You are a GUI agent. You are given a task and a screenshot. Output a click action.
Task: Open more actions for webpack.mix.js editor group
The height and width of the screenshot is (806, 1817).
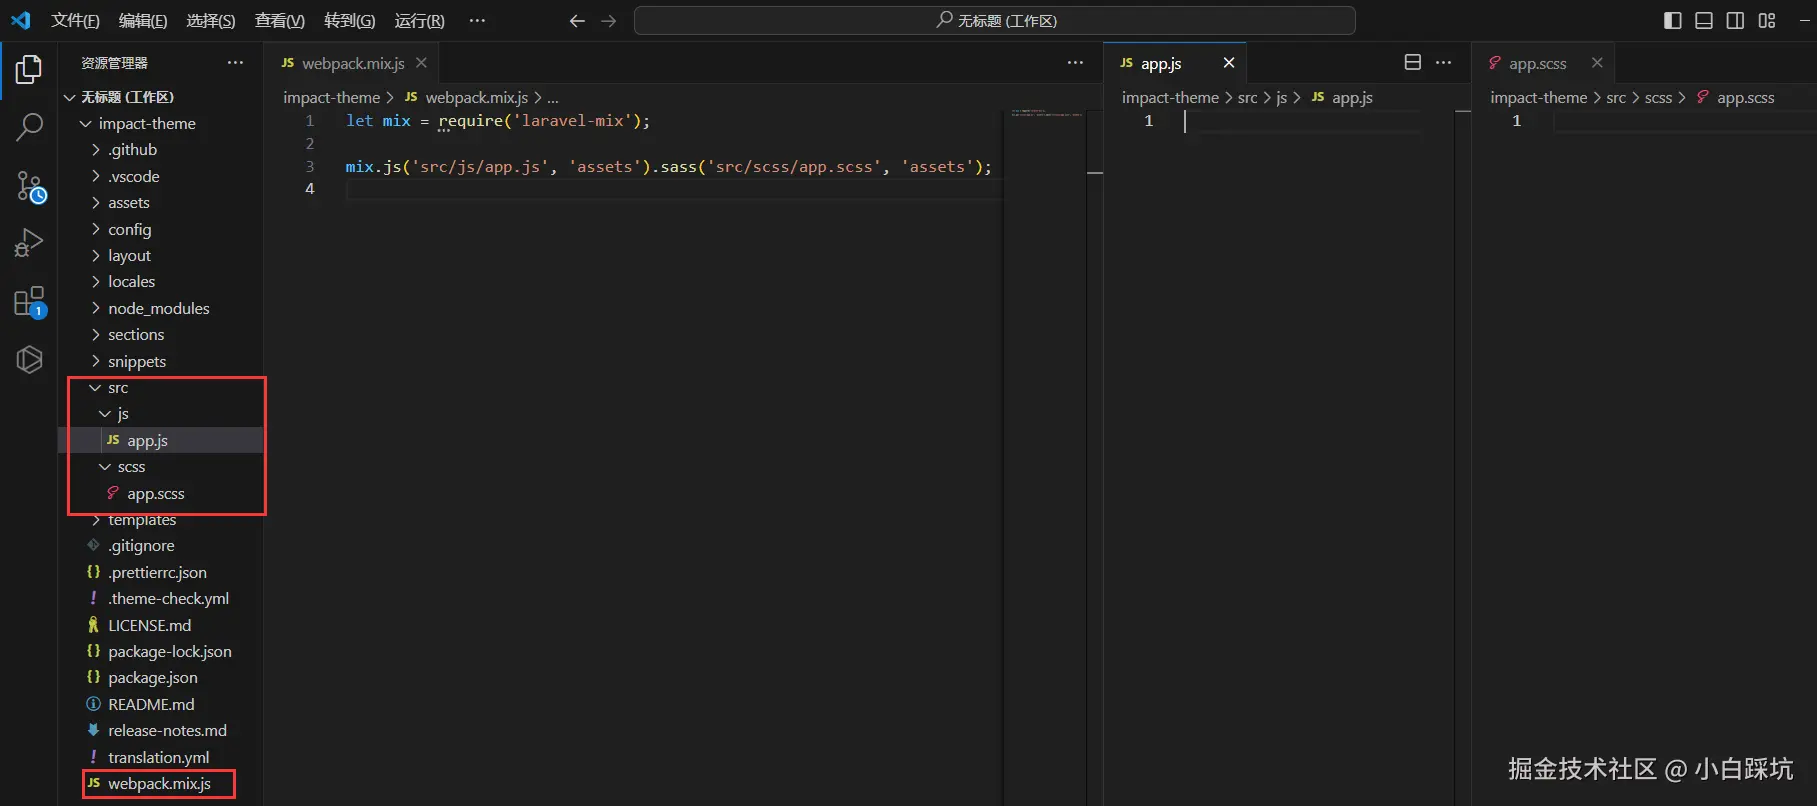(1075, 62)
